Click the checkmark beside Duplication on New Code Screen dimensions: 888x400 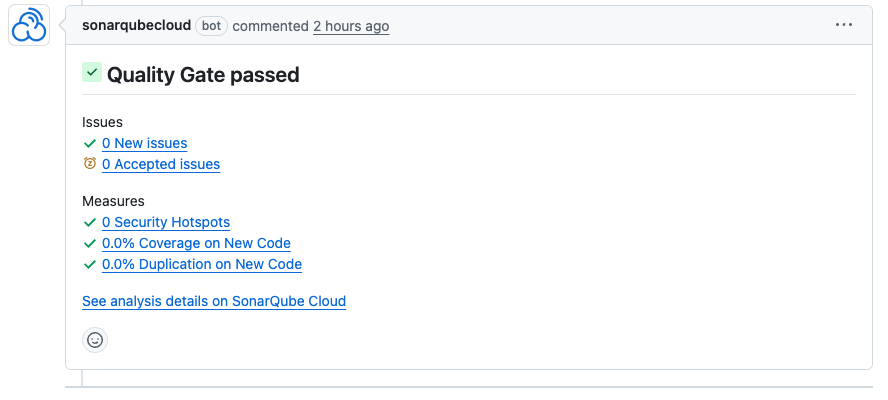coord(90,265)
